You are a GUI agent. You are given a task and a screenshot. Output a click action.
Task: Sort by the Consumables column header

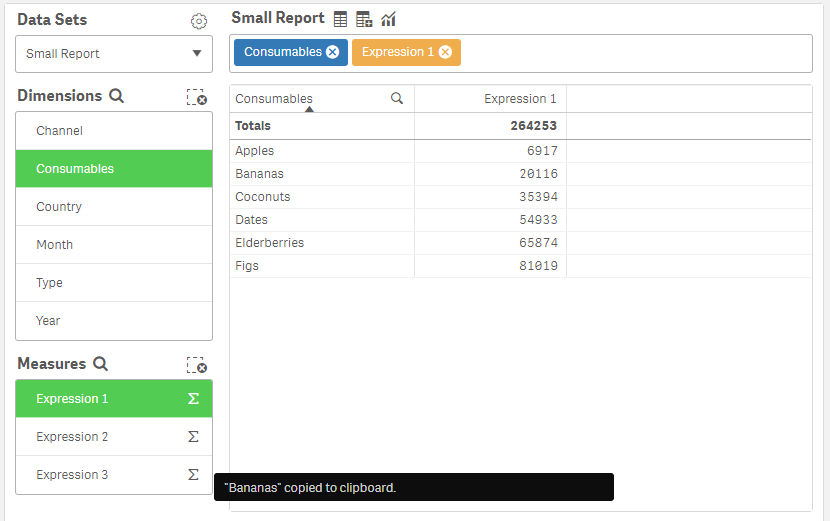(x=274, y=99)
